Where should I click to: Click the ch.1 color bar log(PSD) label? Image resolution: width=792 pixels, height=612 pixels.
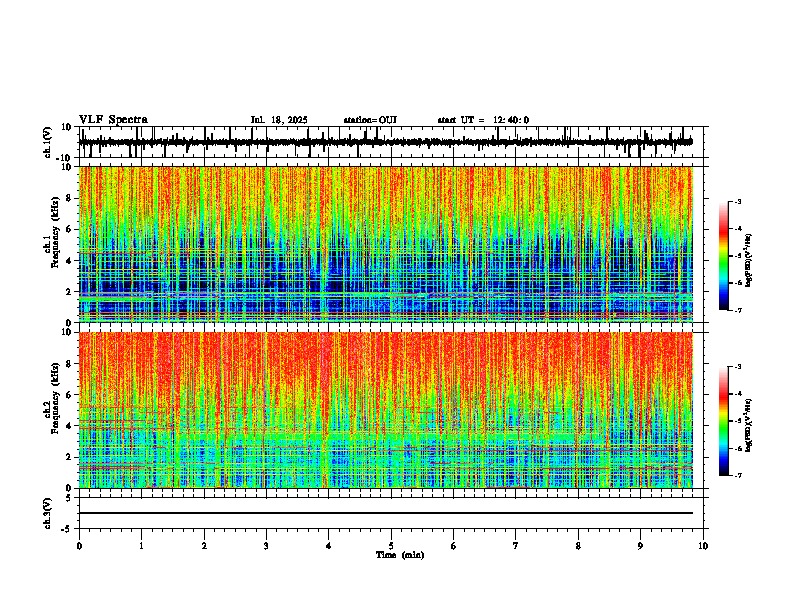748,261
